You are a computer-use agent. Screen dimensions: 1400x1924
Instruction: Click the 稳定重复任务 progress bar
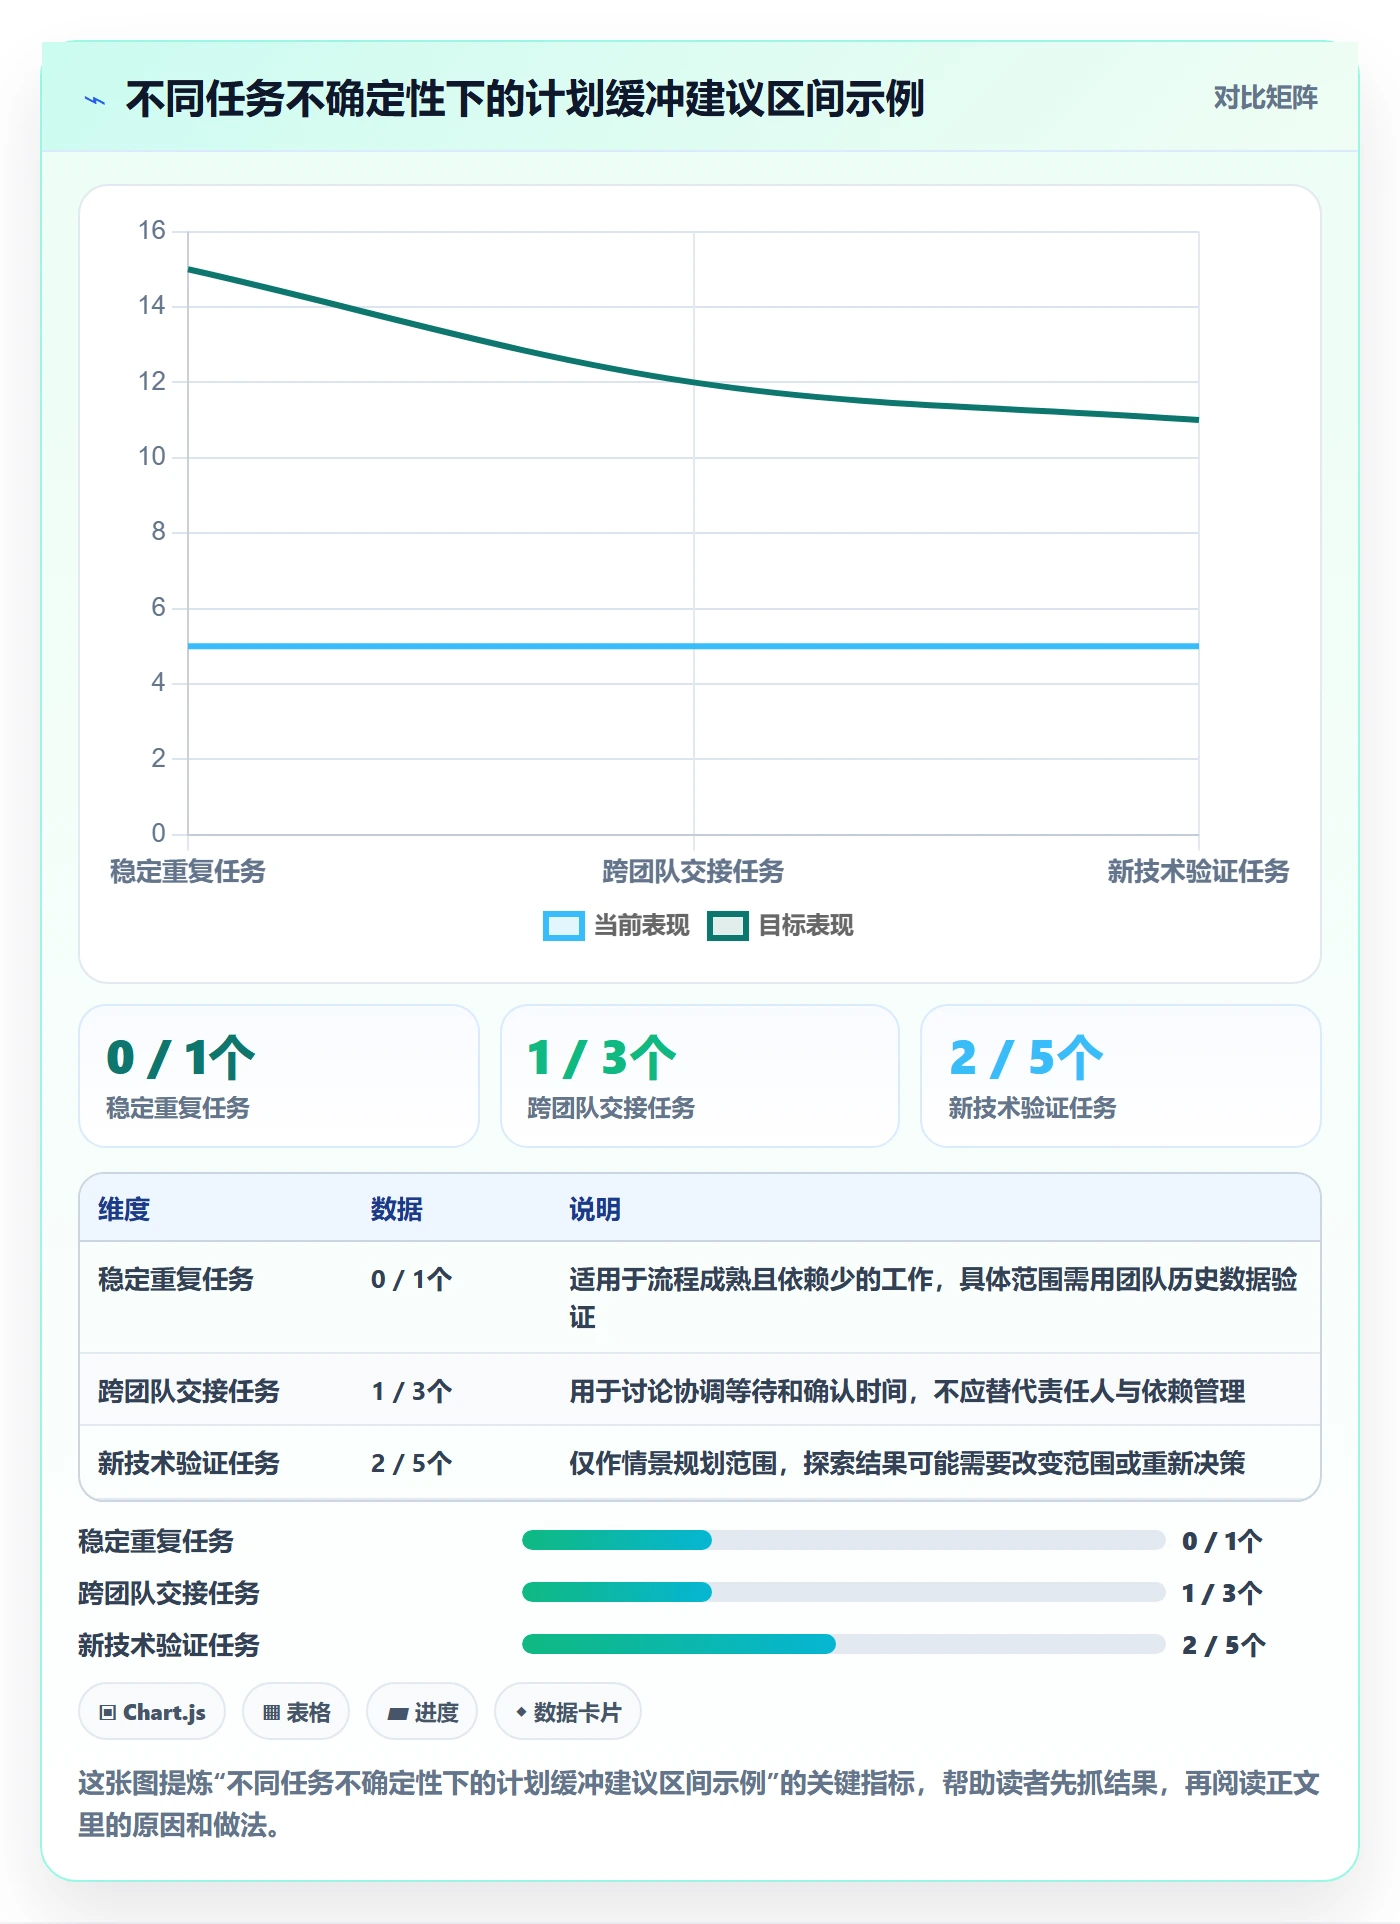tap(844, 1540)
